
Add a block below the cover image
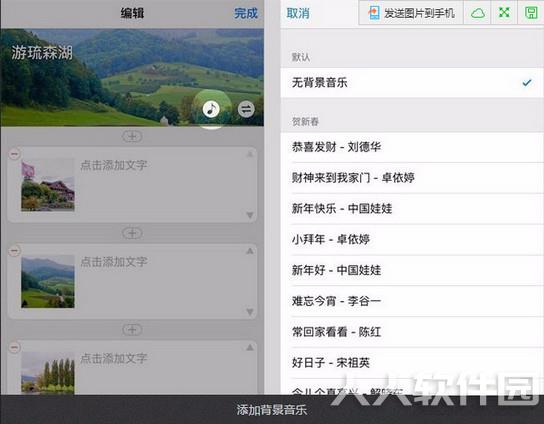[132, 136]
